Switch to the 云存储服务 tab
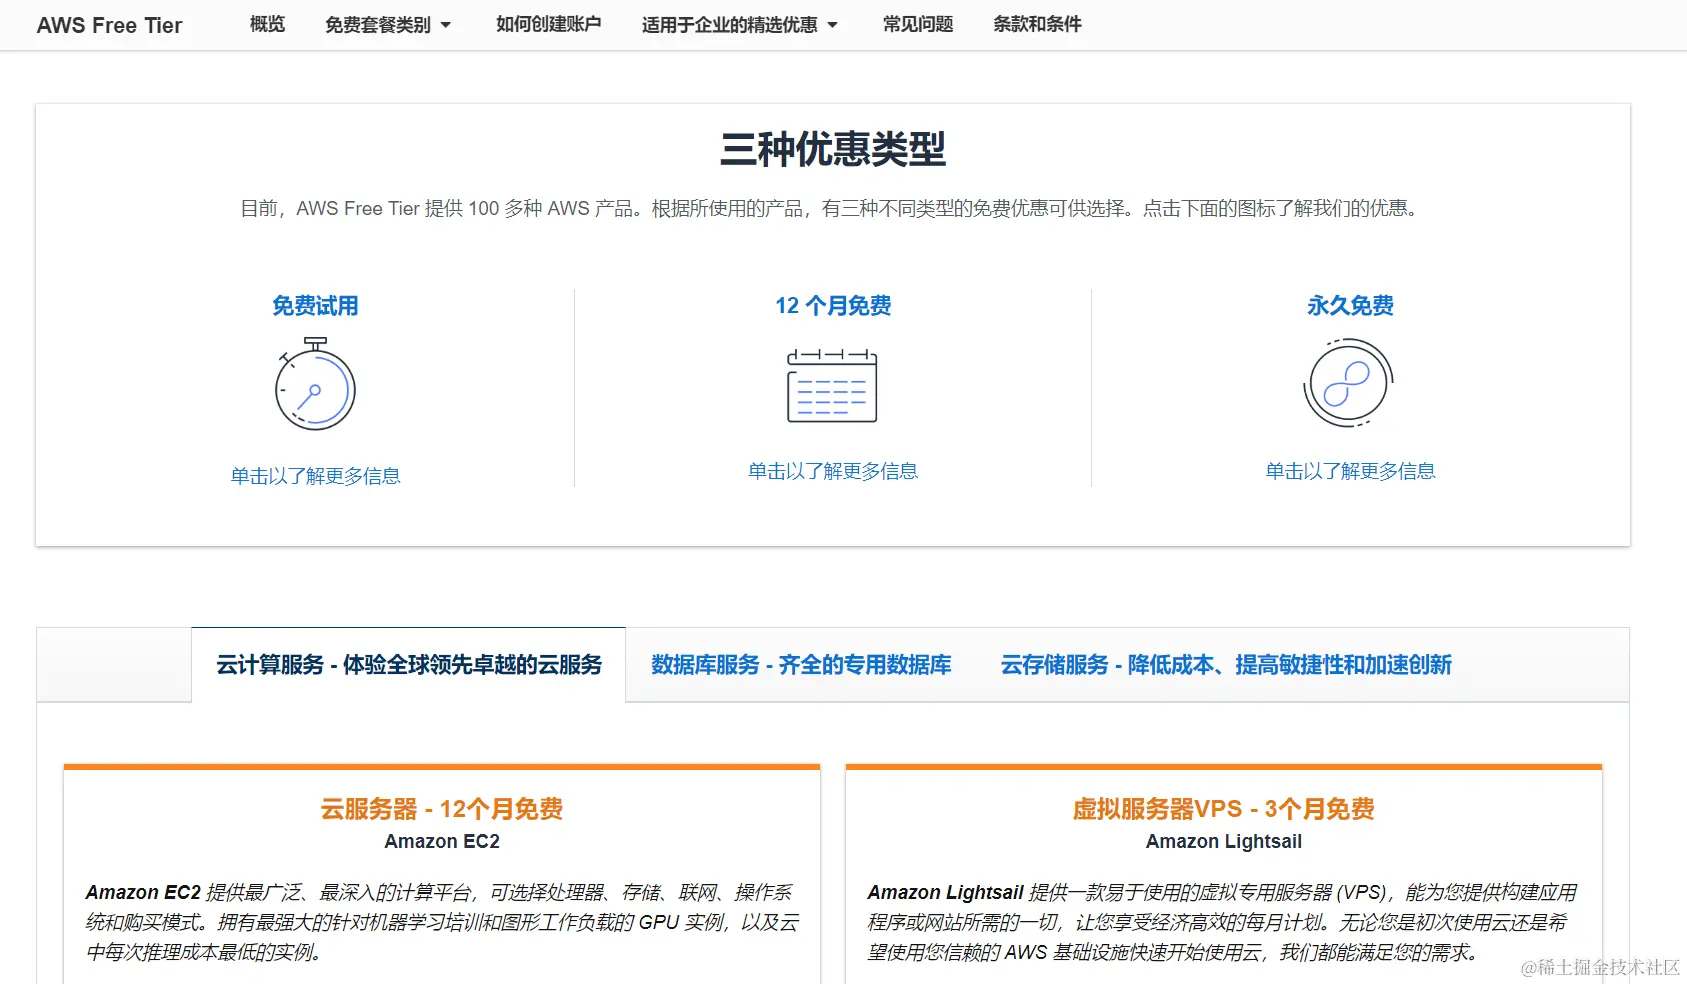 (x=1226, y=665)
